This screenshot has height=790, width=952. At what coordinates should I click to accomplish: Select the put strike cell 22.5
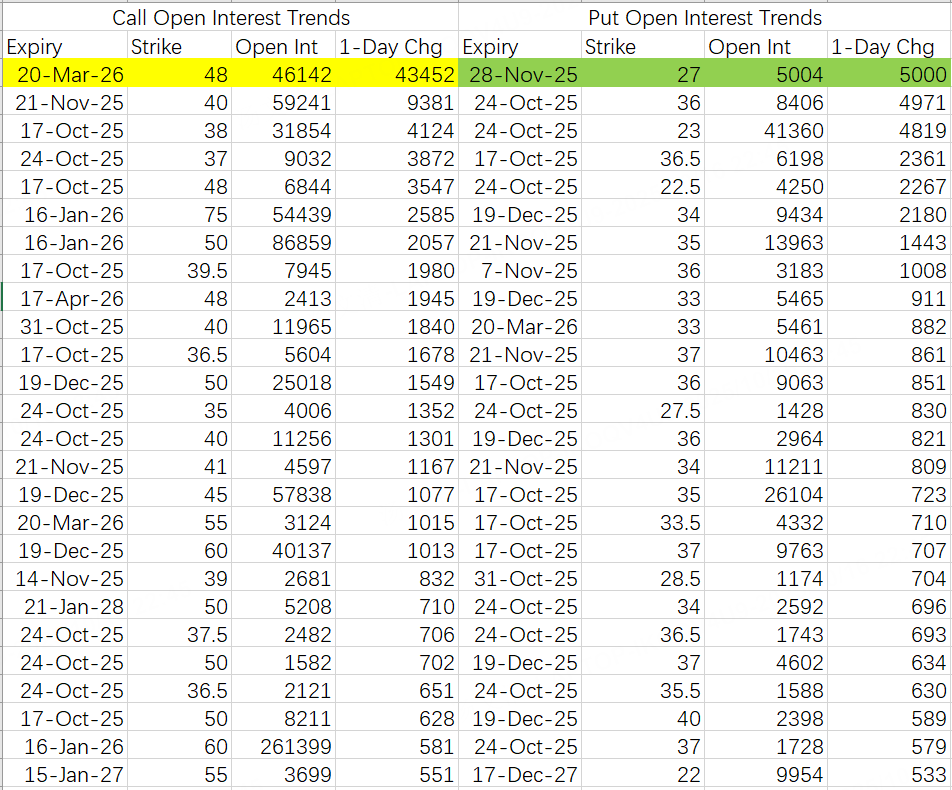point(643,186)
